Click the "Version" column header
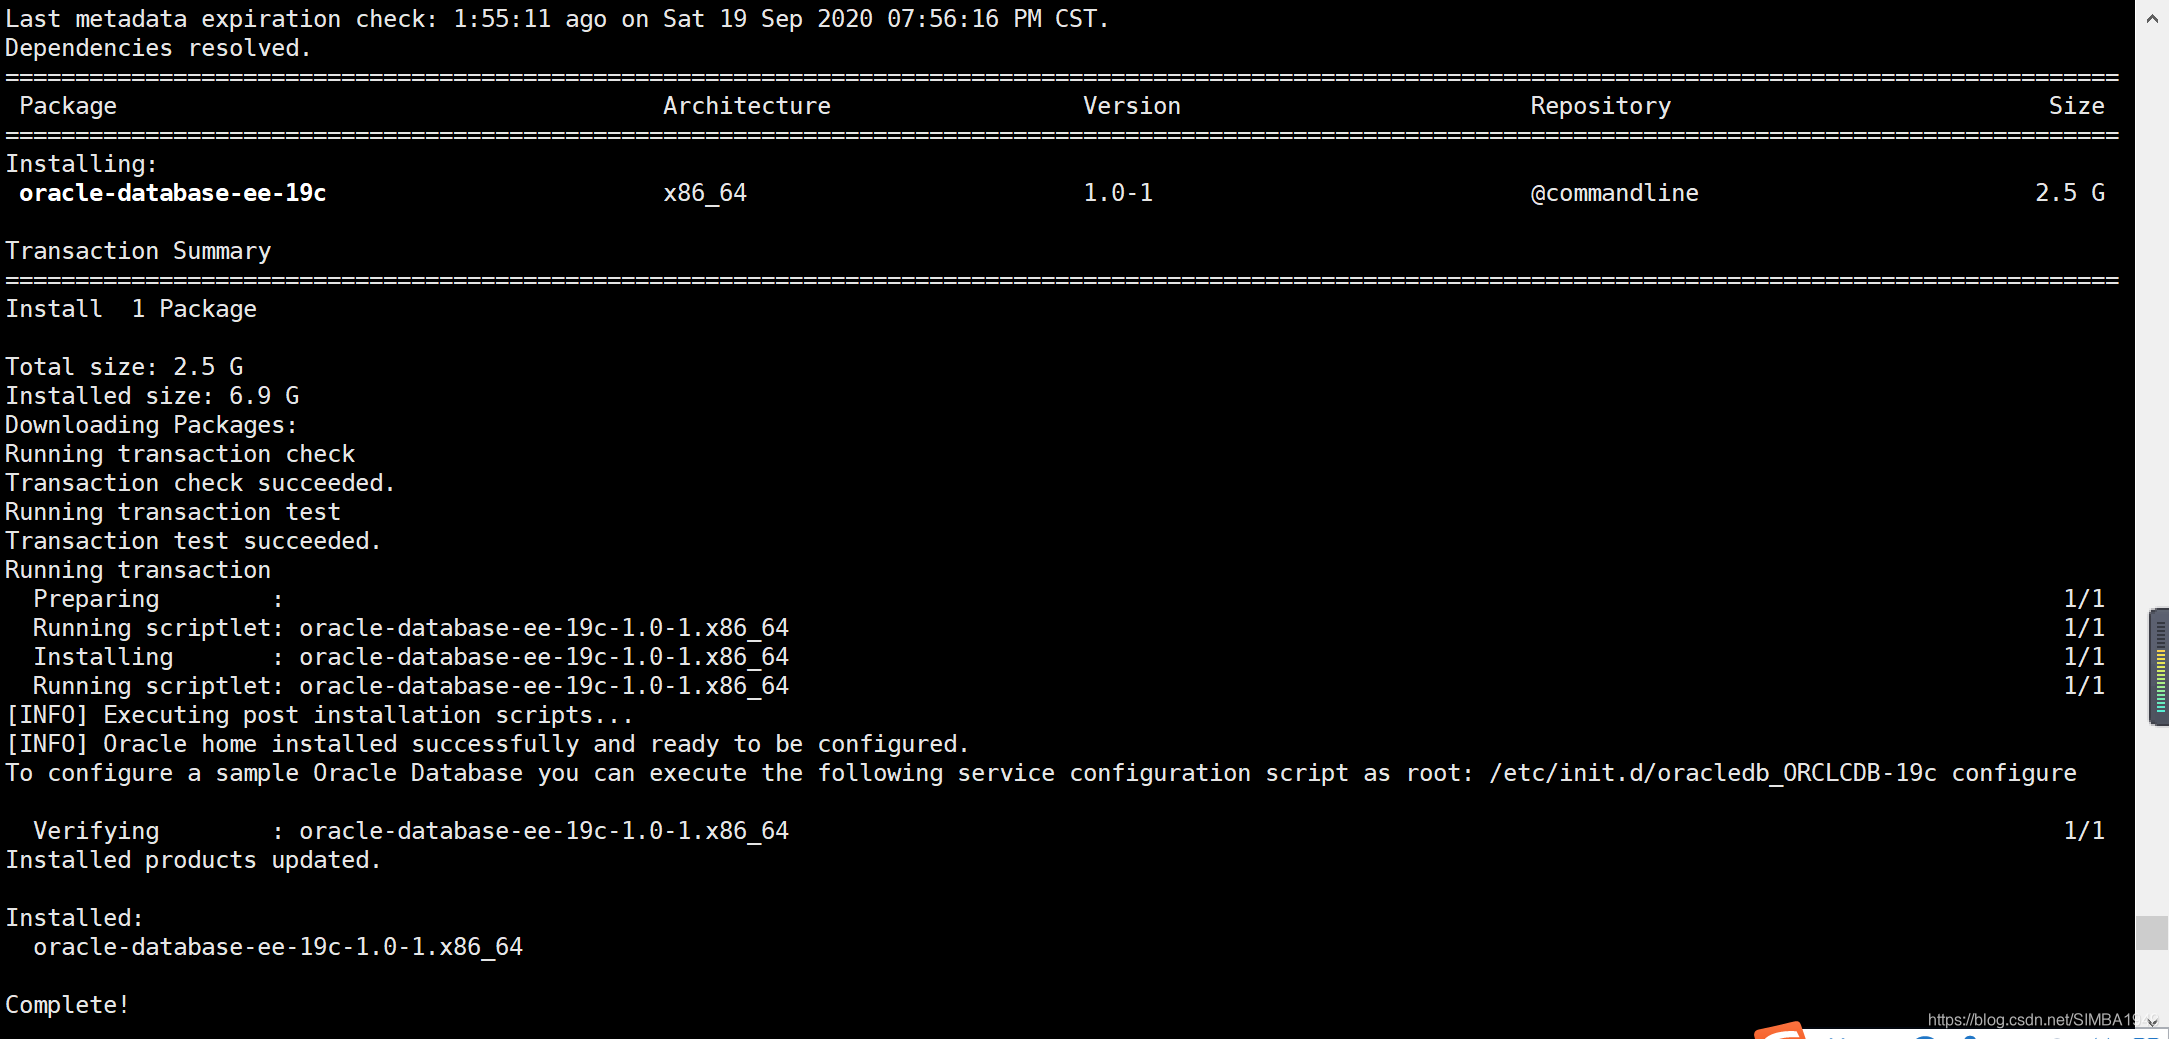 tap(1132, 106)
